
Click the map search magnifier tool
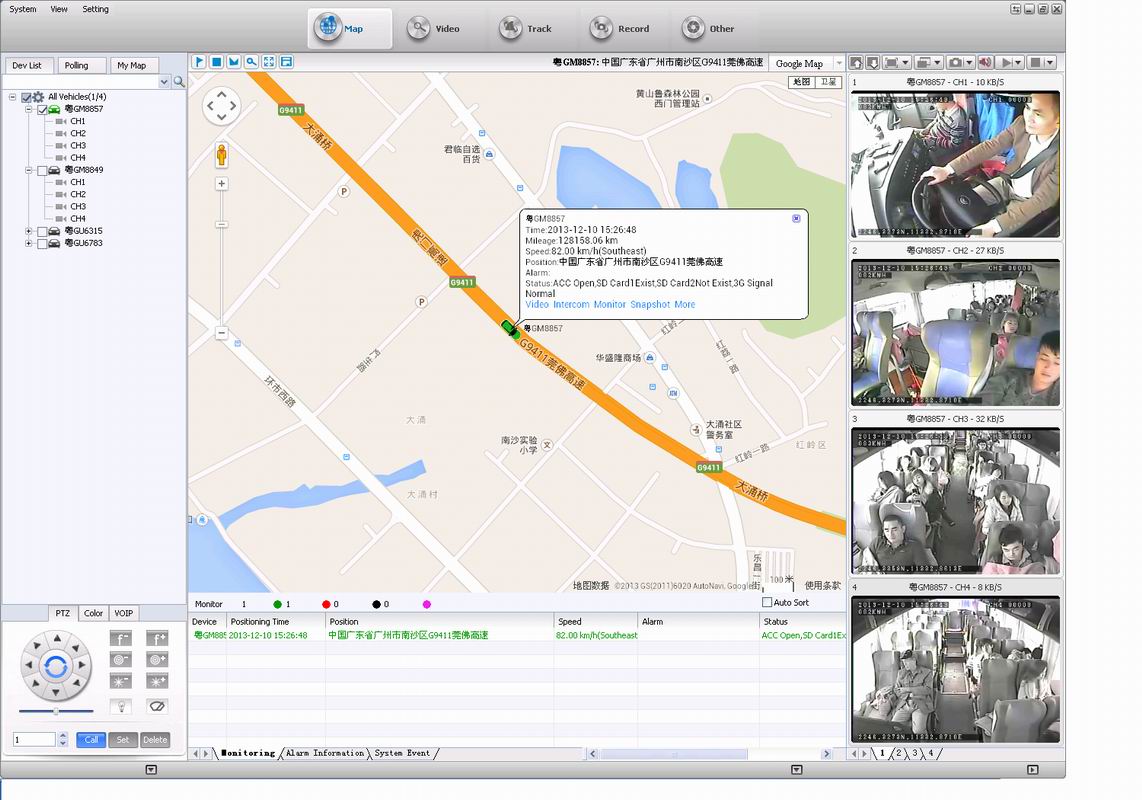(x=251, y=62)
